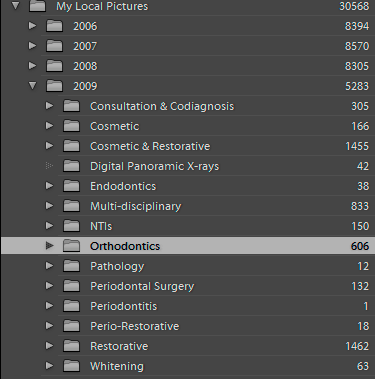Collapse the 2009 folder
The height and width of the screenshot is (379, 375).
[32, 86]
